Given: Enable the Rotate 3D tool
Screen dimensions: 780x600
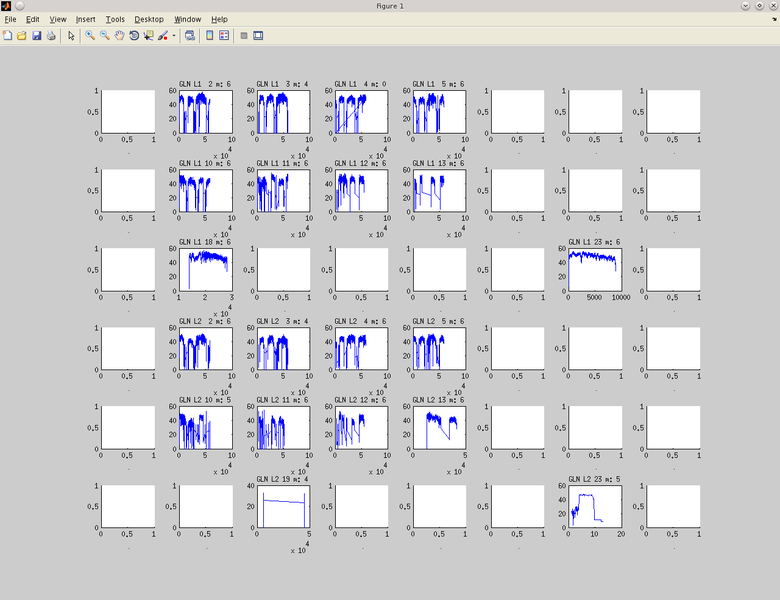Looking at the screenshot, I should (x=134, y=36).
